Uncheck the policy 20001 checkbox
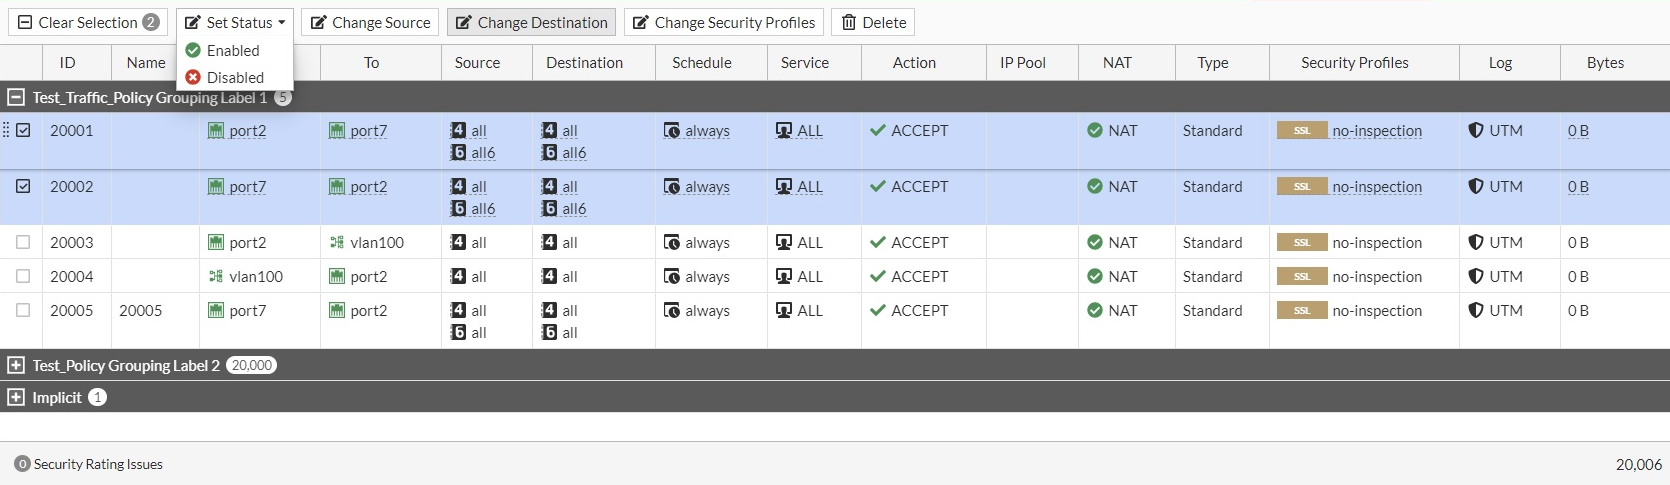The height and width of the screenshot is (485, 1670). (x=23, y=131)
